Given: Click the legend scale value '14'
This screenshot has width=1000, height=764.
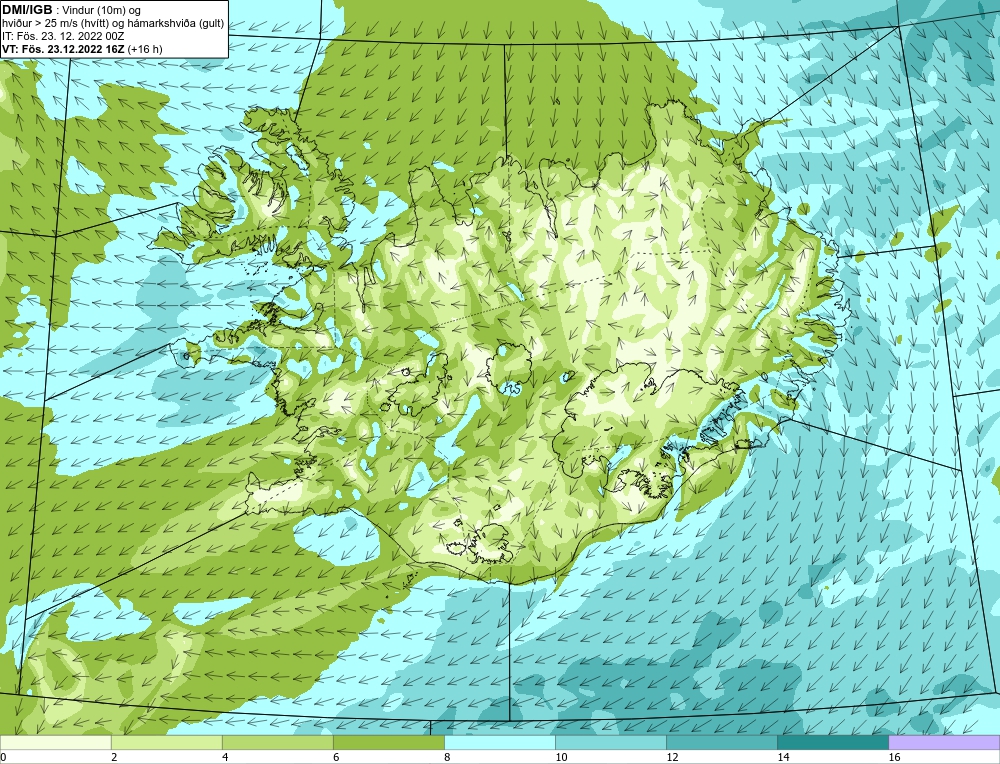Looking at the screenshot, I should click(x=783, y=757).
